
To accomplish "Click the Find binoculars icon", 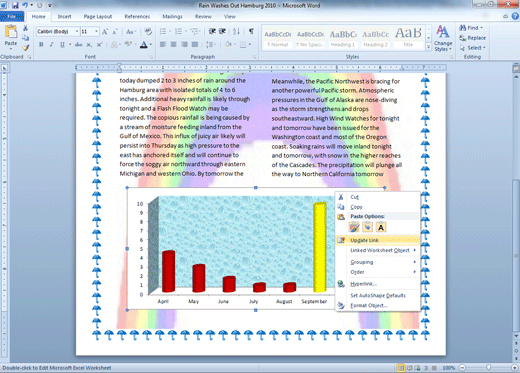I will pyautogui.click(x=463, y=28).
